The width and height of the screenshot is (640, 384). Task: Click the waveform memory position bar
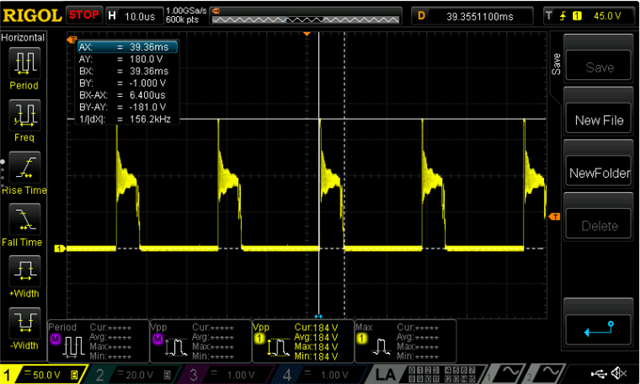pos(305,19)
